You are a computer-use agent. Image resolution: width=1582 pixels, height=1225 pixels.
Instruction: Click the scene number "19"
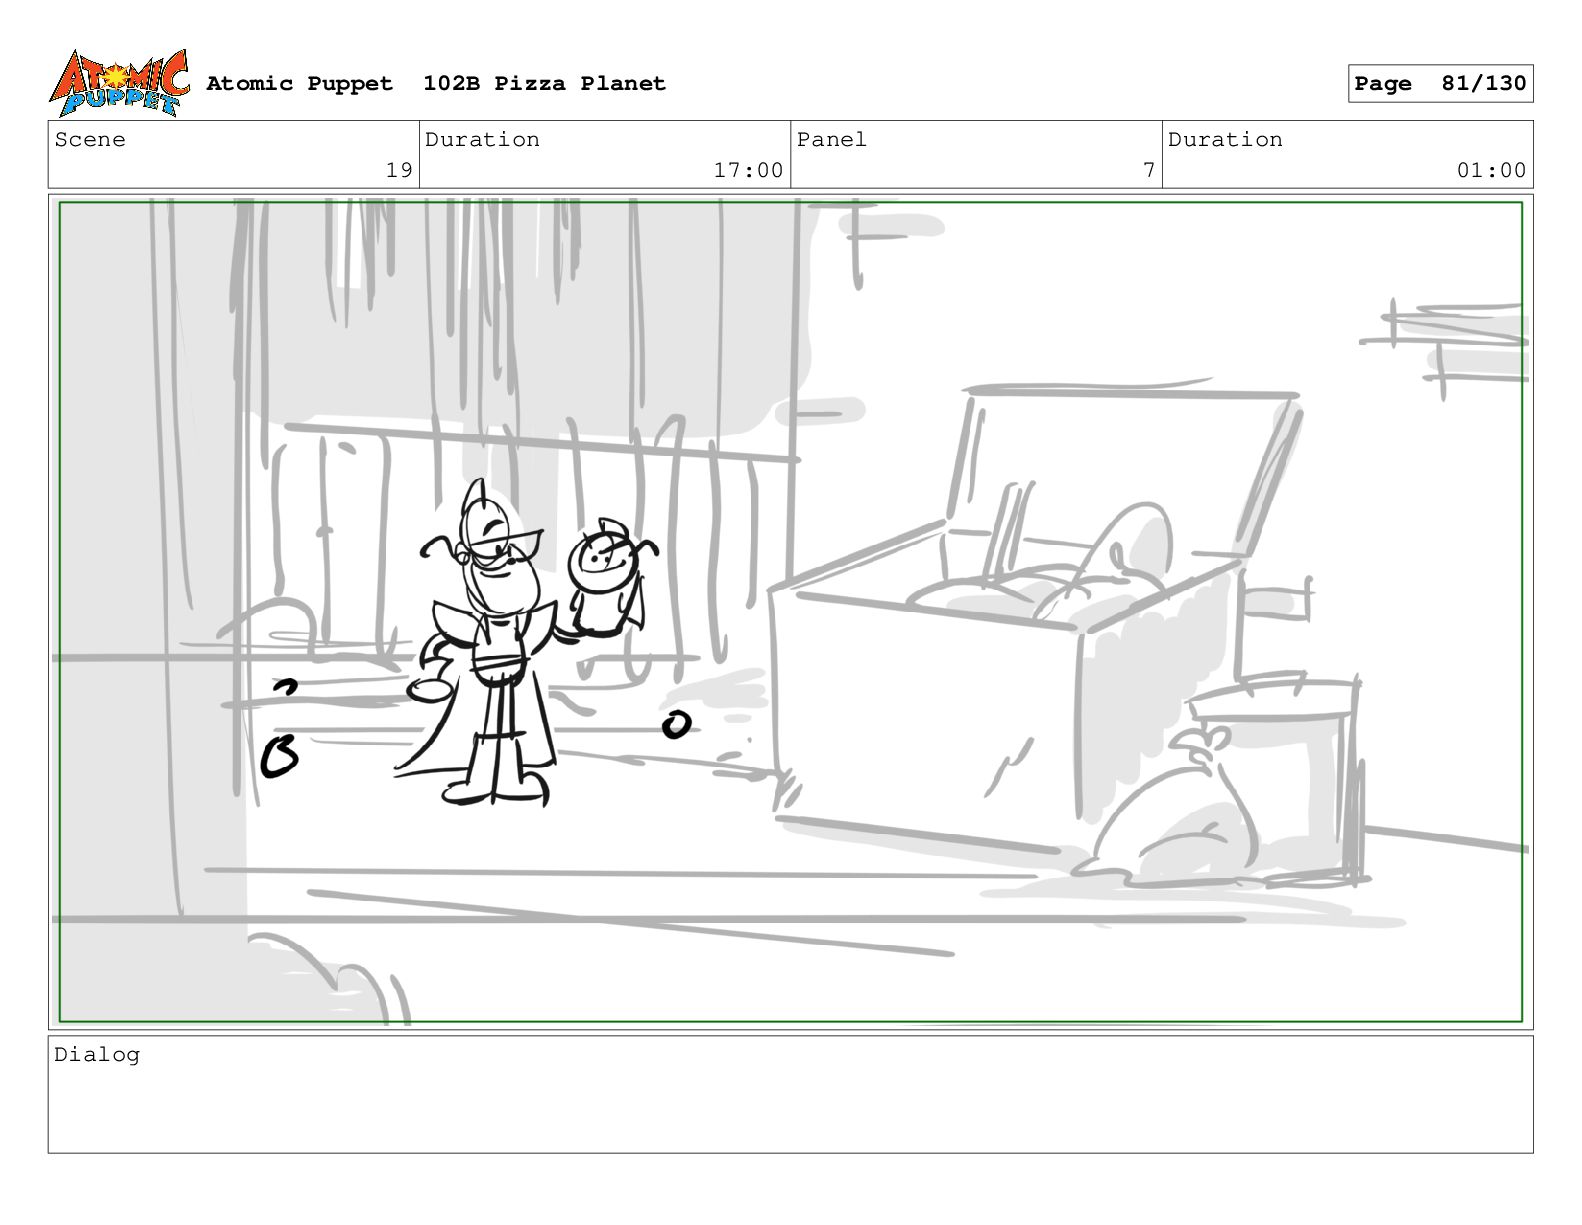[x=399, y=170]
